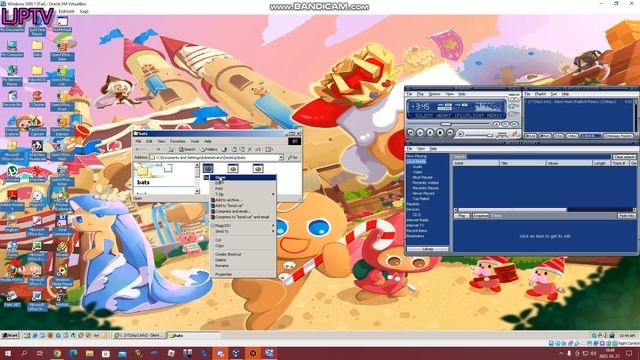Click the Search button in Explorer toolbar
Image resolution: width=640 pixels, height=360 pixels.
187,149
